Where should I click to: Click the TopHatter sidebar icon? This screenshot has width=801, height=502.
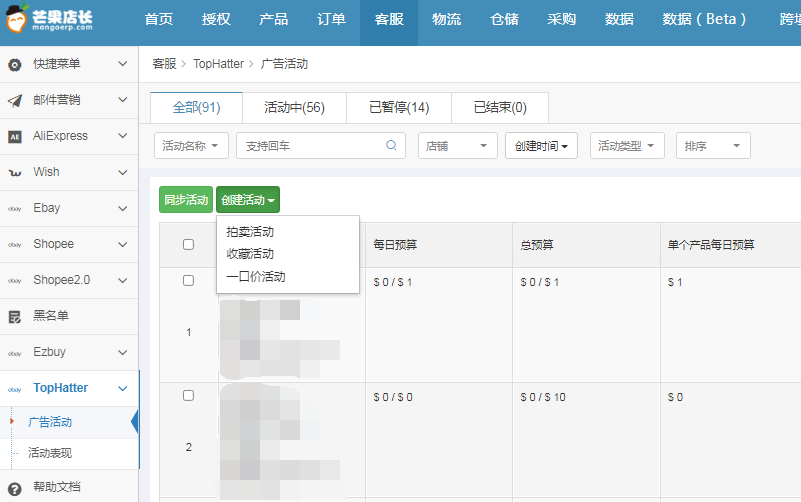pos(15,390)
